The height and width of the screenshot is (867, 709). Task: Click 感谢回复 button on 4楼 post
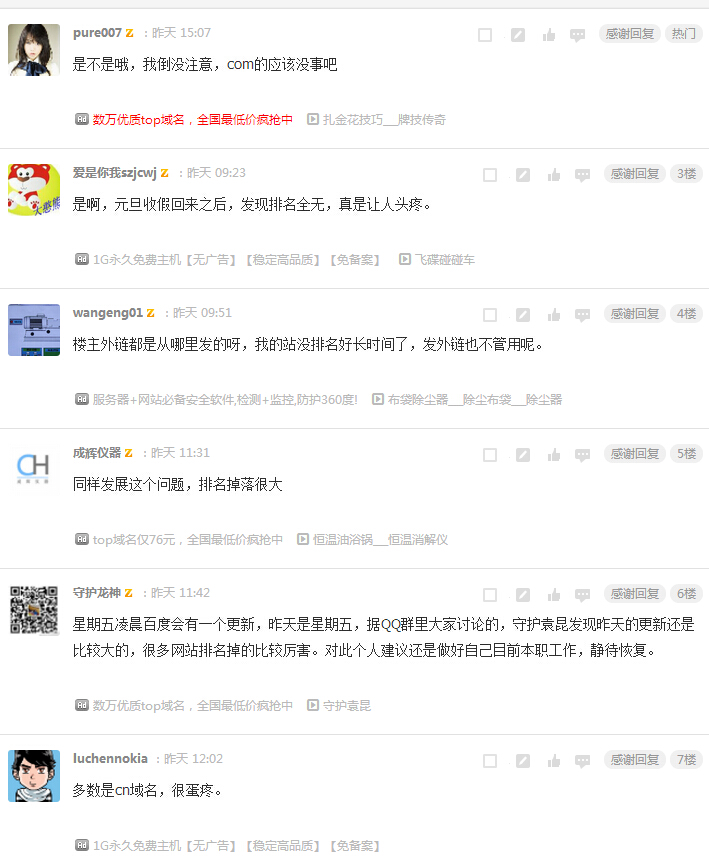click(634, 314)
